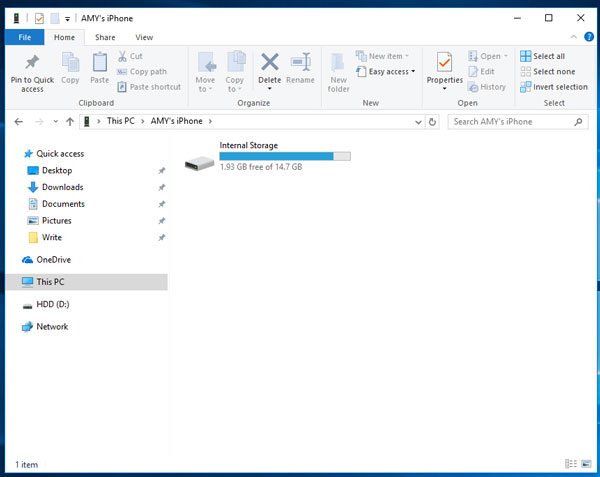Click the Forward navigation arrow
This screenshot has height=477, width=600.
click(x=39, y=122)
